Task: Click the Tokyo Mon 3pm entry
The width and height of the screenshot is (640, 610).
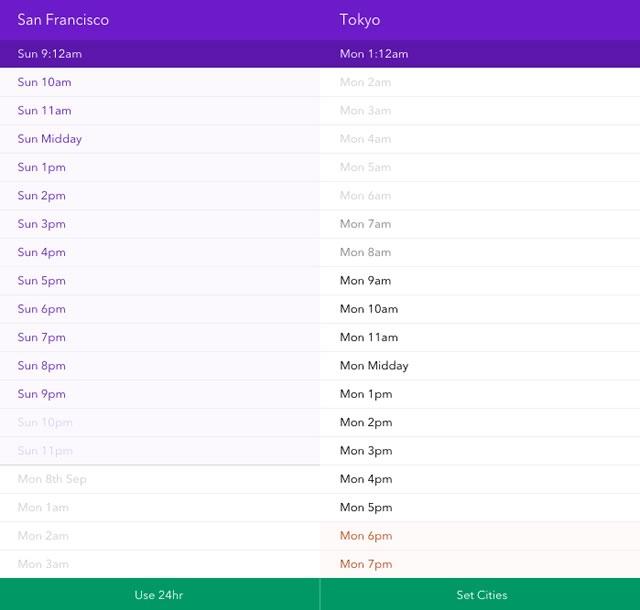Action: (x=480, y=451)
